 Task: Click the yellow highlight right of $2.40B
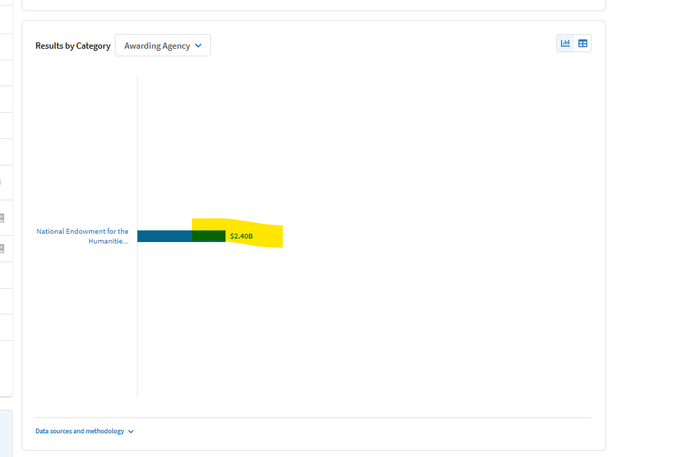tap(268, 236)
